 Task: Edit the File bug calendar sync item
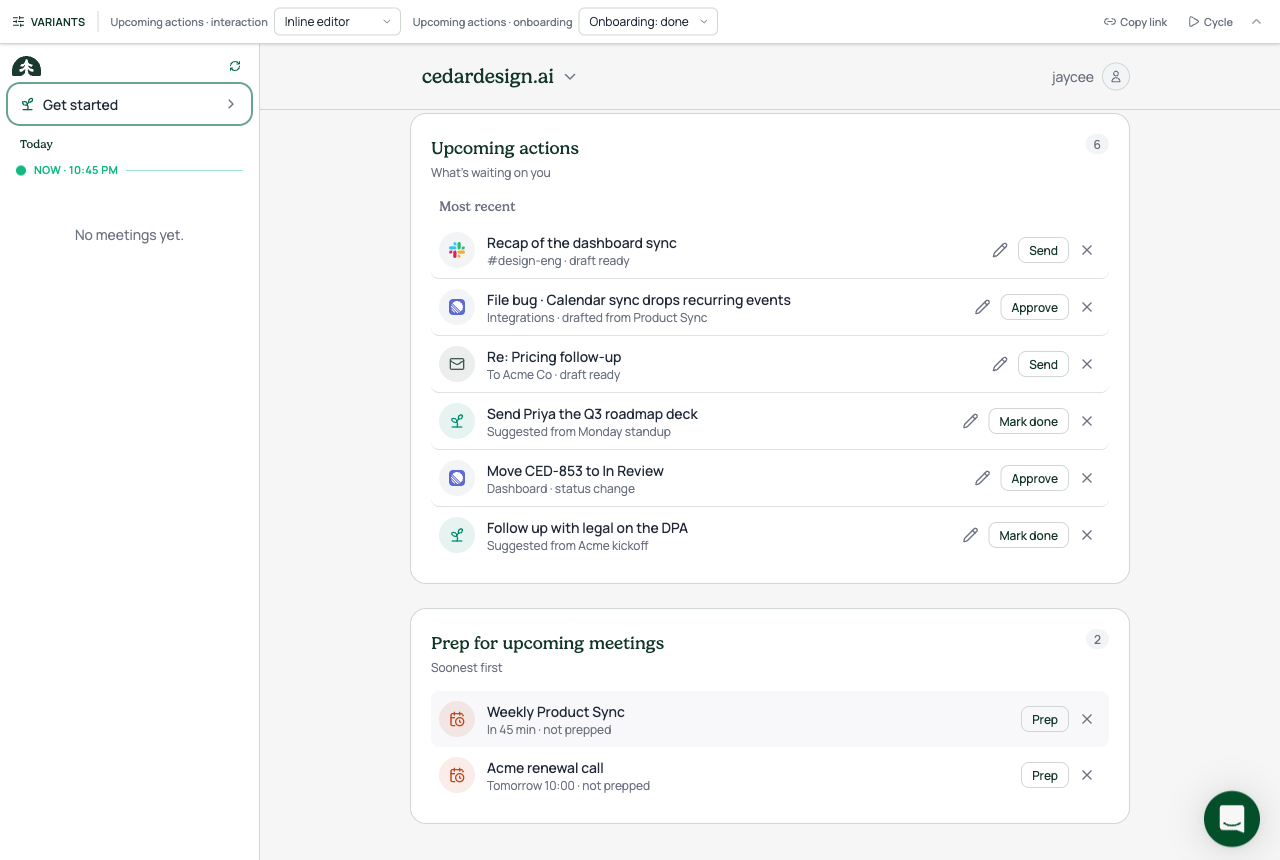click(x=982, y=307)
